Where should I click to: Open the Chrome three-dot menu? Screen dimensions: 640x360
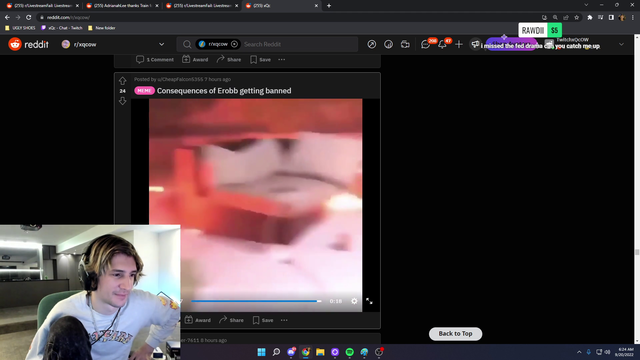tap(633, 18)
